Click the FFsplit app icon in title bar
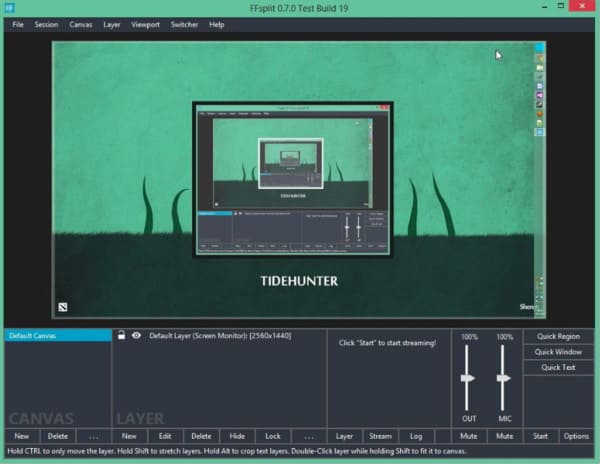 point(9,7)
